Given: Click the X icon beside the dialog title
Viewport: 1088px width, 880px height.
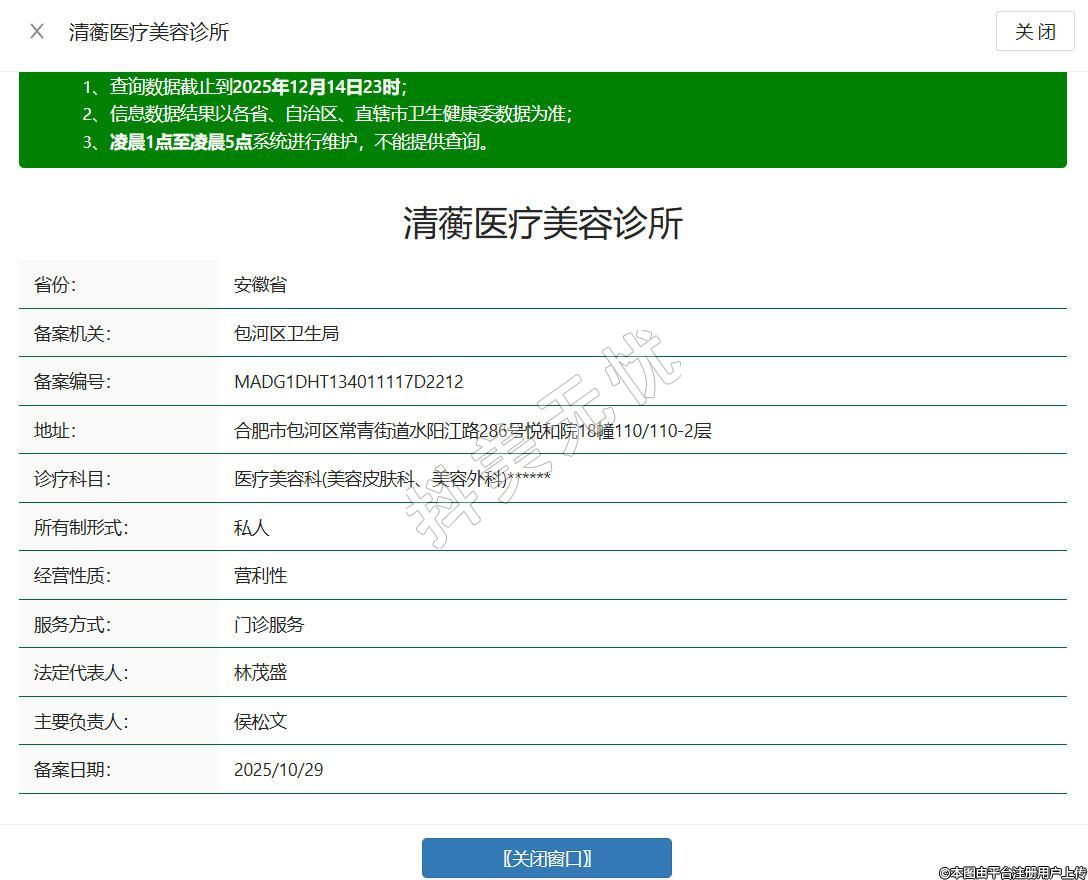Looking at the screenshot, I should [37, 31].
